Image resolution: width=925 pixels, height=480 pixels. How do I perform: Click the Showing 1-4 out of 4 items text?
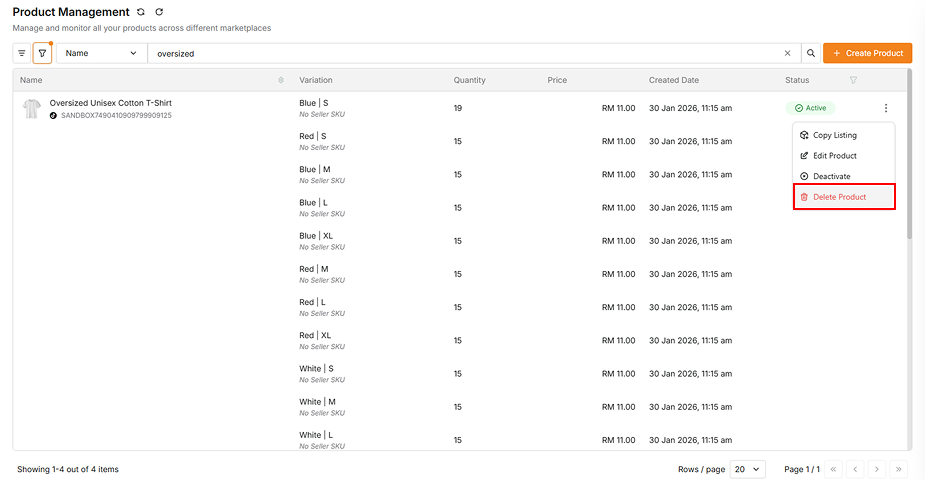click(x=68, y=469)
